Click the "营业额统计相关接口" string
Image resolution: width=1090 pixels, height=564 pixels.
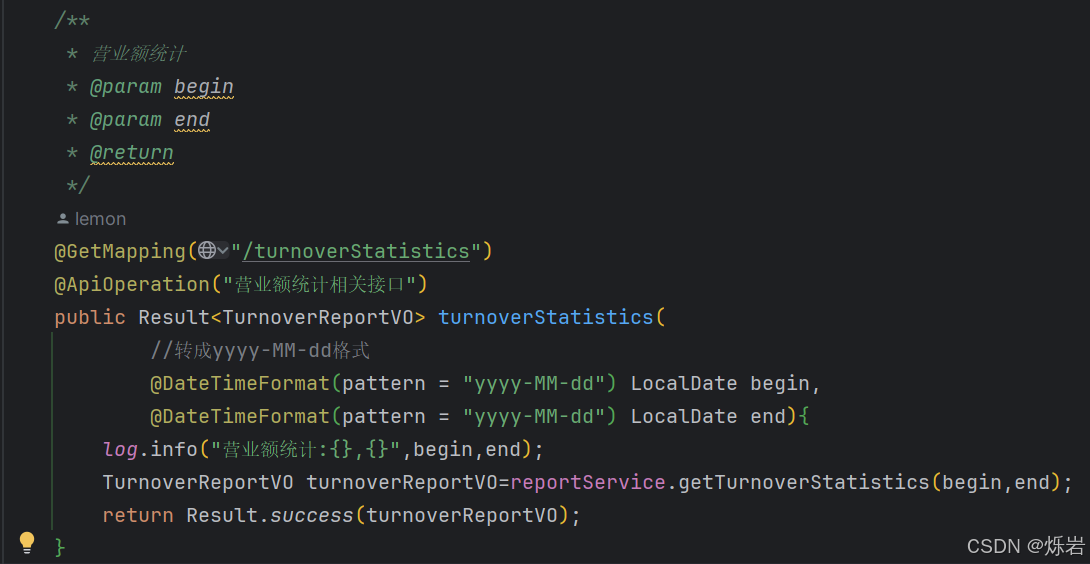click(x=318, y=284)
